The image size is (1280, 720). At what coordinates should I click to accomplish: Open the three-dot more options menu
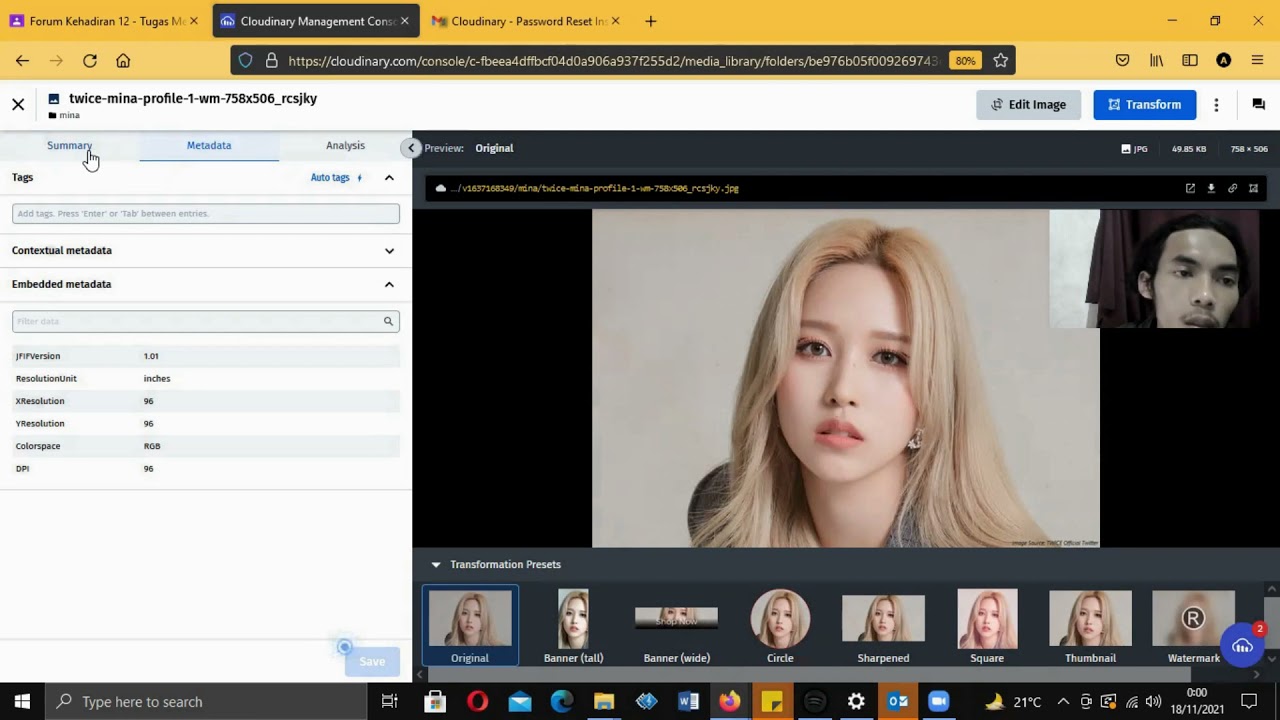point(1216,104)
